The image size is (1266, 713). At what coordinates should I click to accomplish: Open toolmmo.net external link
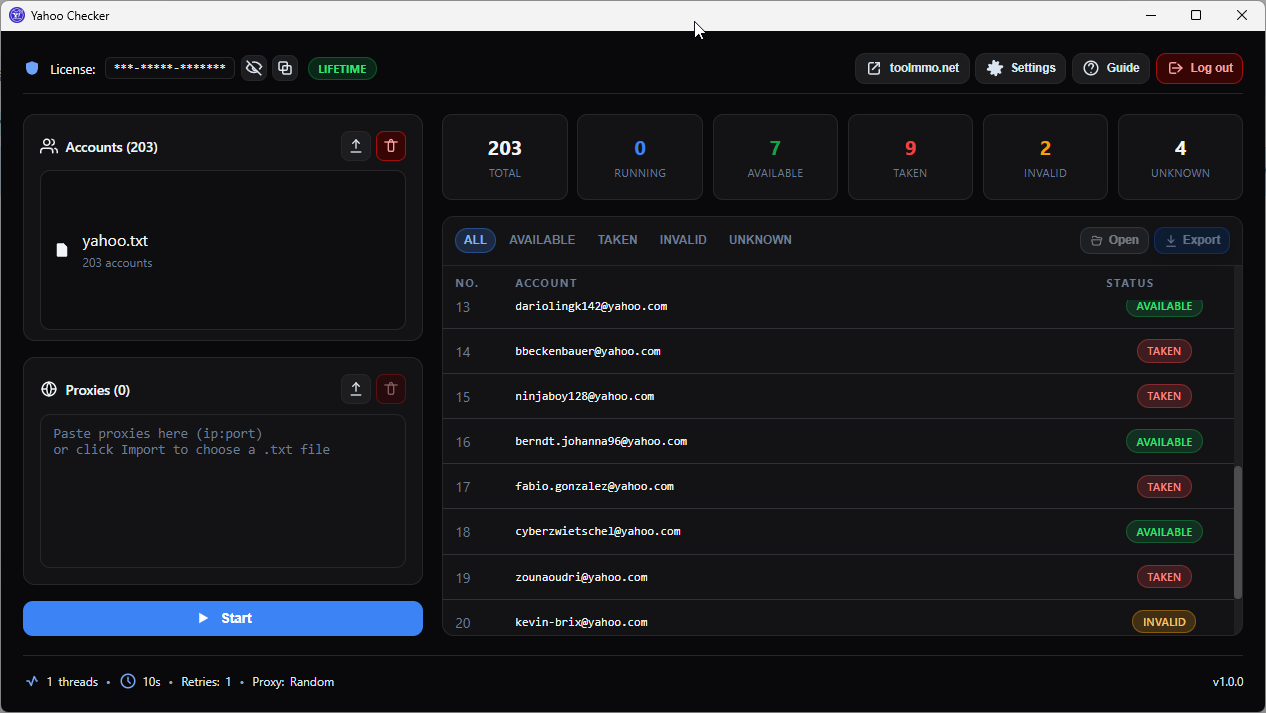coord(912,68)
